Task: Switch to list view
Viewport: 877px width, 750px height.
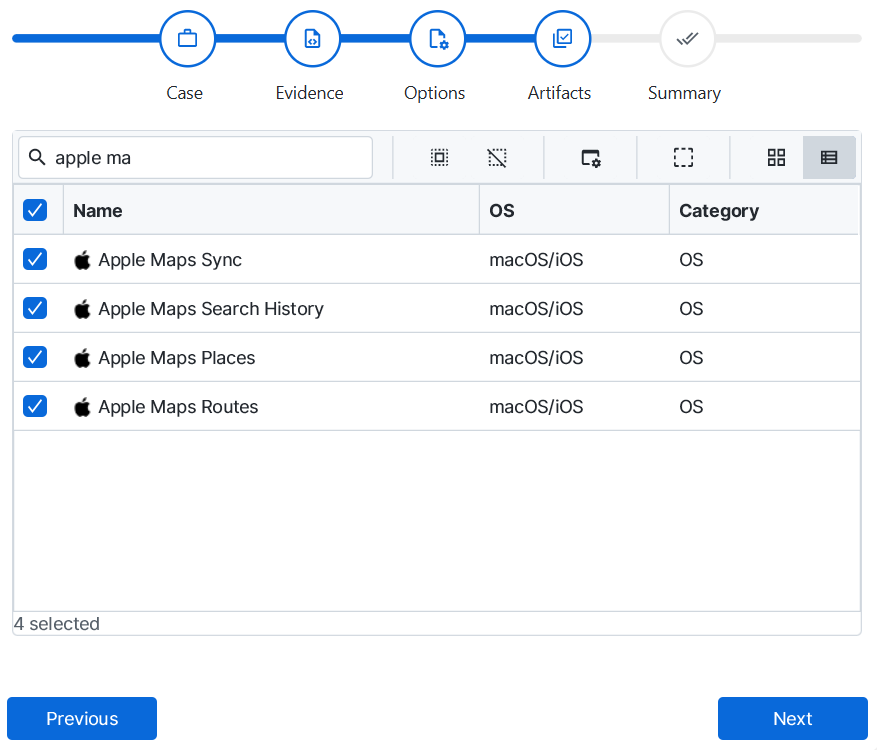Action: pos(829,157)
